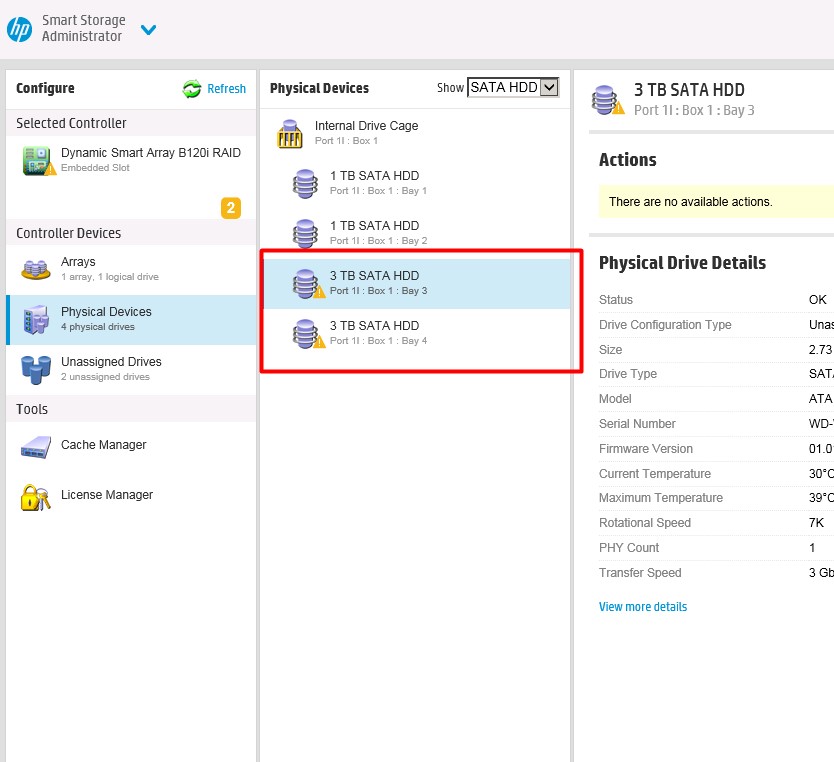Click the '4 physical drives' subtitle
834x762 pixels.
[98, 327]
